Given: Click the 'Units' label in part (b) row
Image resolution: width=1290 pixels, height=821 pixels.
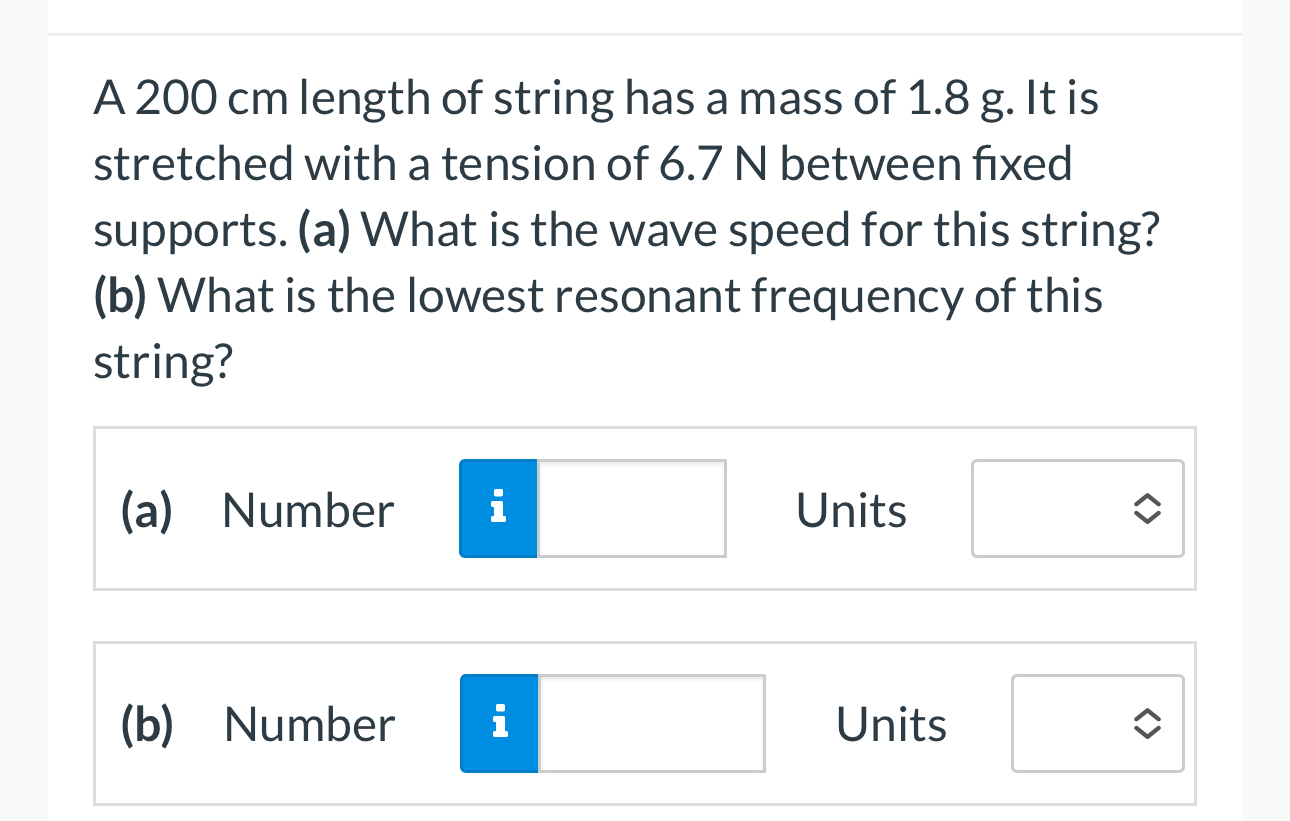Looking at the screenshot, I should click(891, 723).
